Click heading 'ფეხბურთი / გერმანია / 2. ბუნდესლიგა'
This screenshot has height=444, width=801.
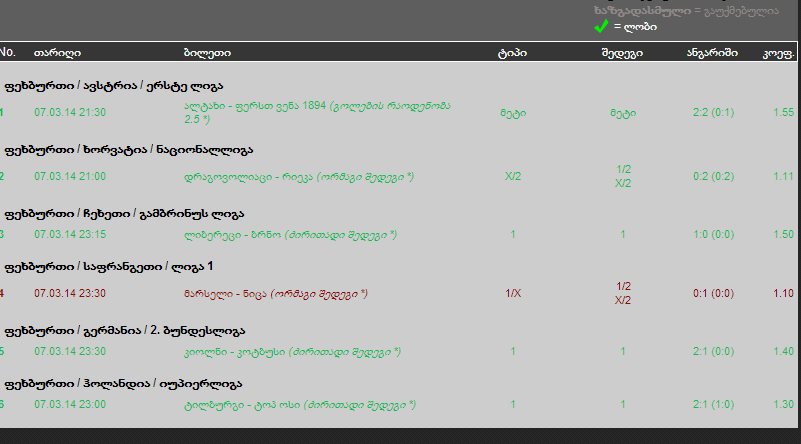tap(125, 331)
